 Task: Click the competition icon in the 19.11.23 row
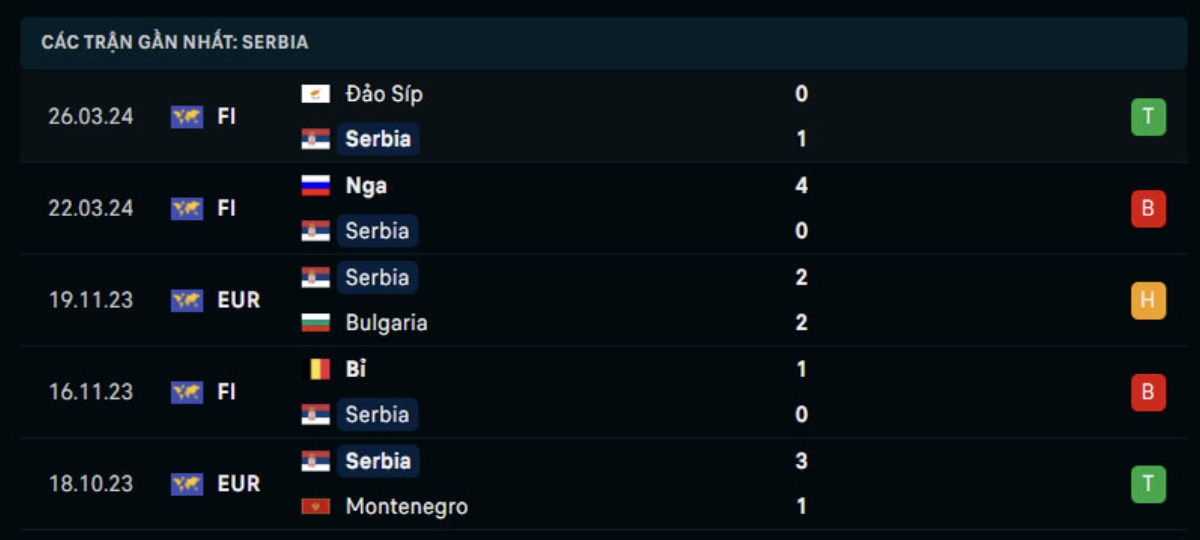point(187,300)
